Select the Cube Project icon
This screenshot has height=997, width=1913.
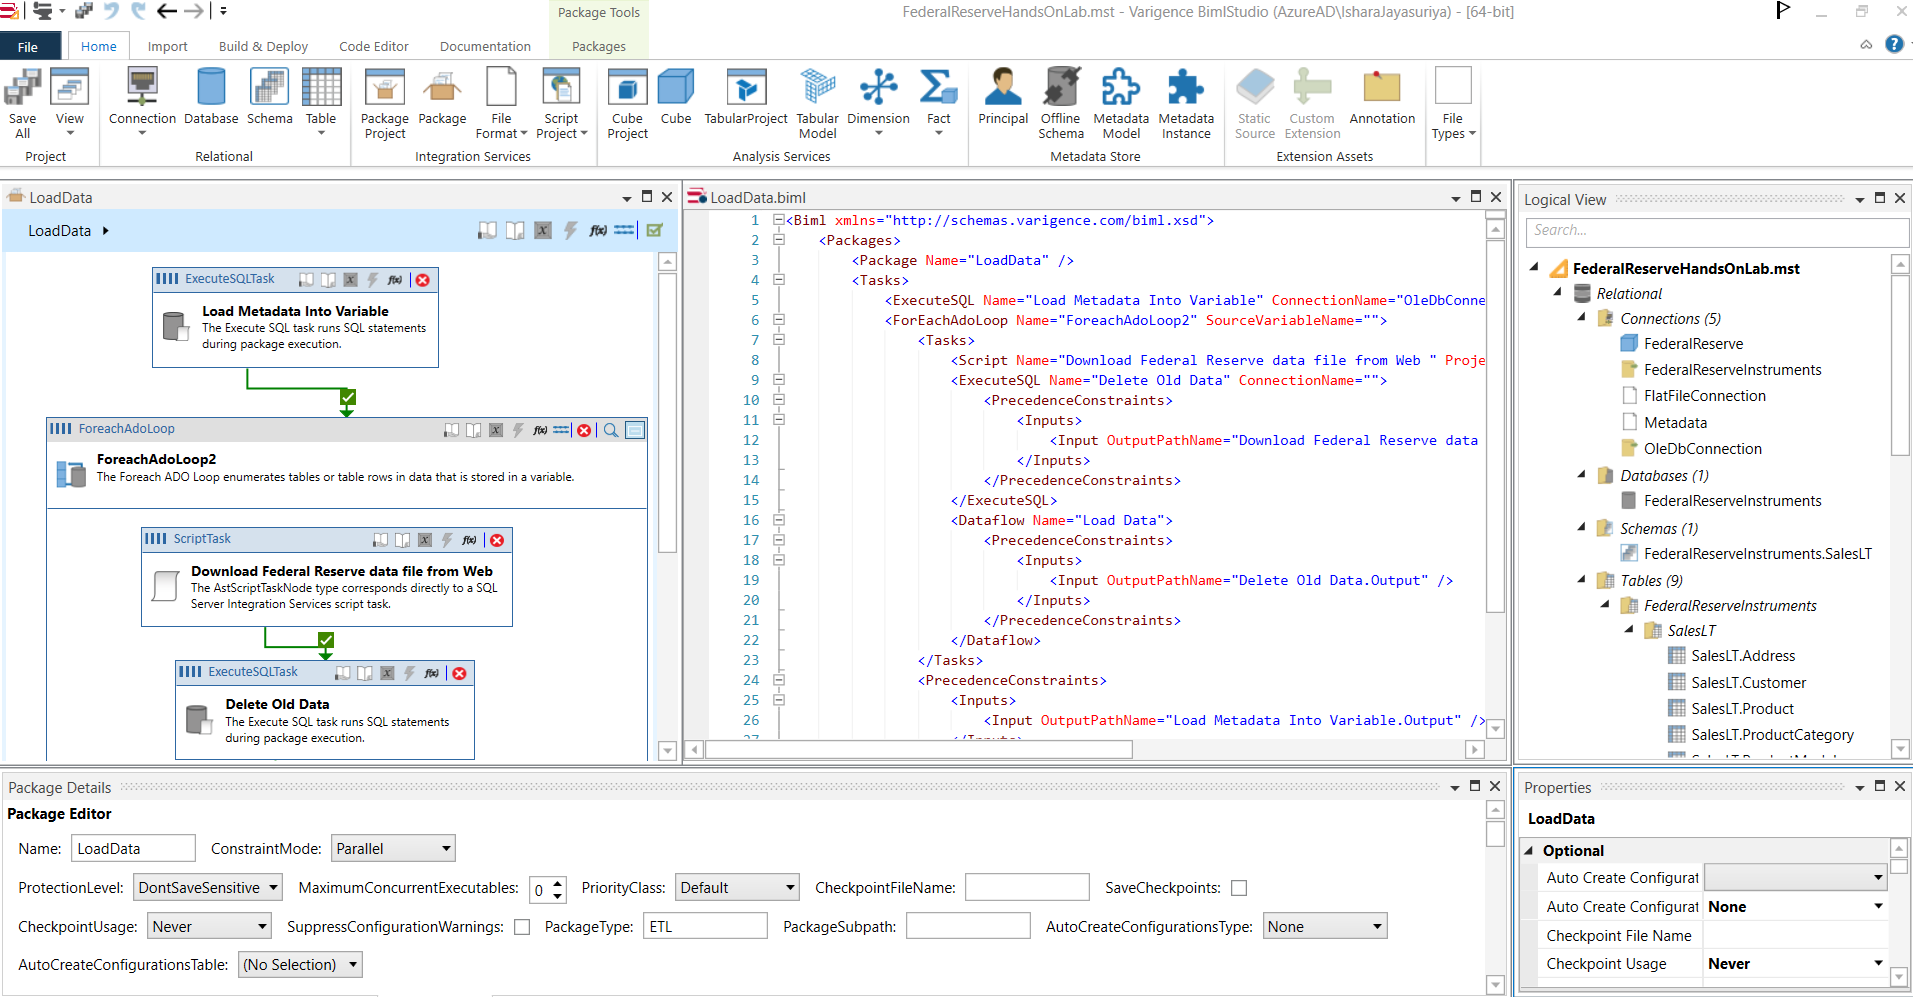click(627, 100)
